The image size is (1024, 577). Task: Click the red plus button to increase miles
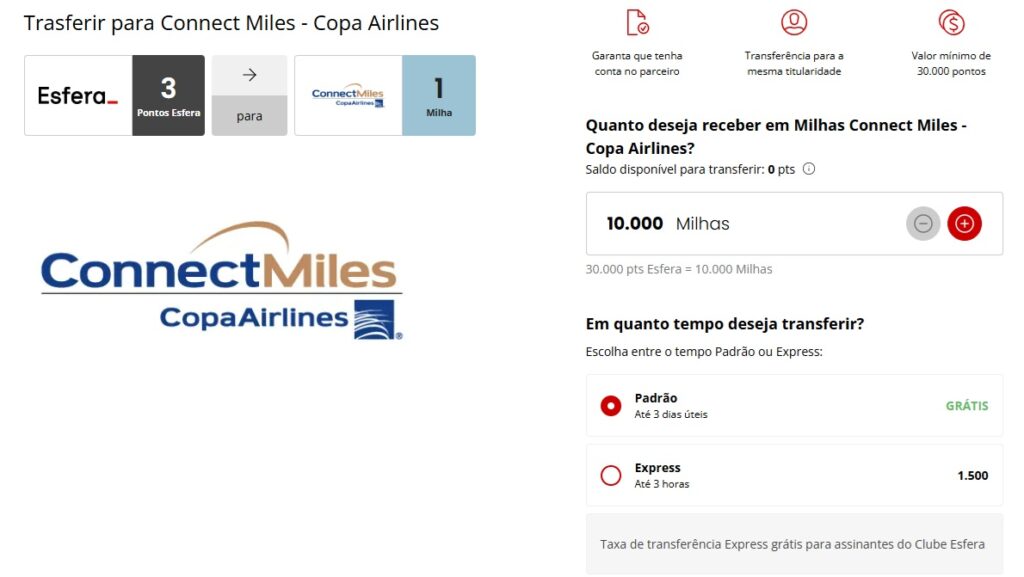point(964,224)
